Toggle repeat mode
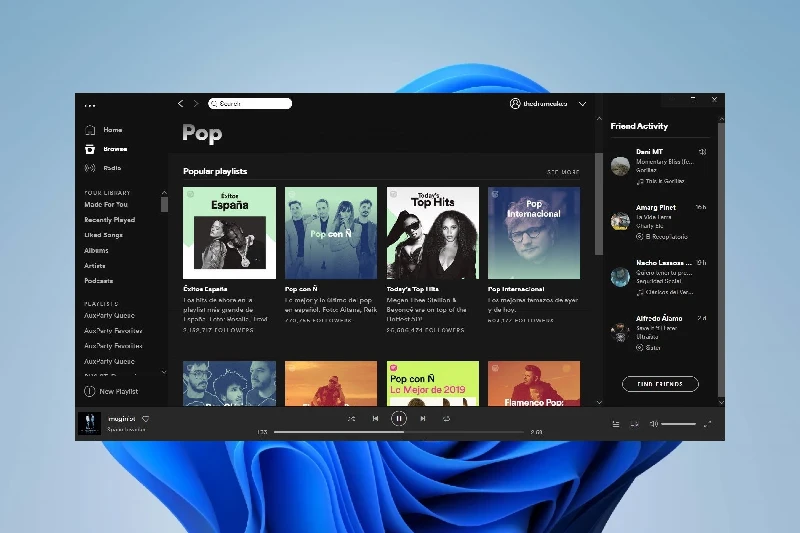The height and width of the screenshot is (533, 800). (x=446, y=419)
